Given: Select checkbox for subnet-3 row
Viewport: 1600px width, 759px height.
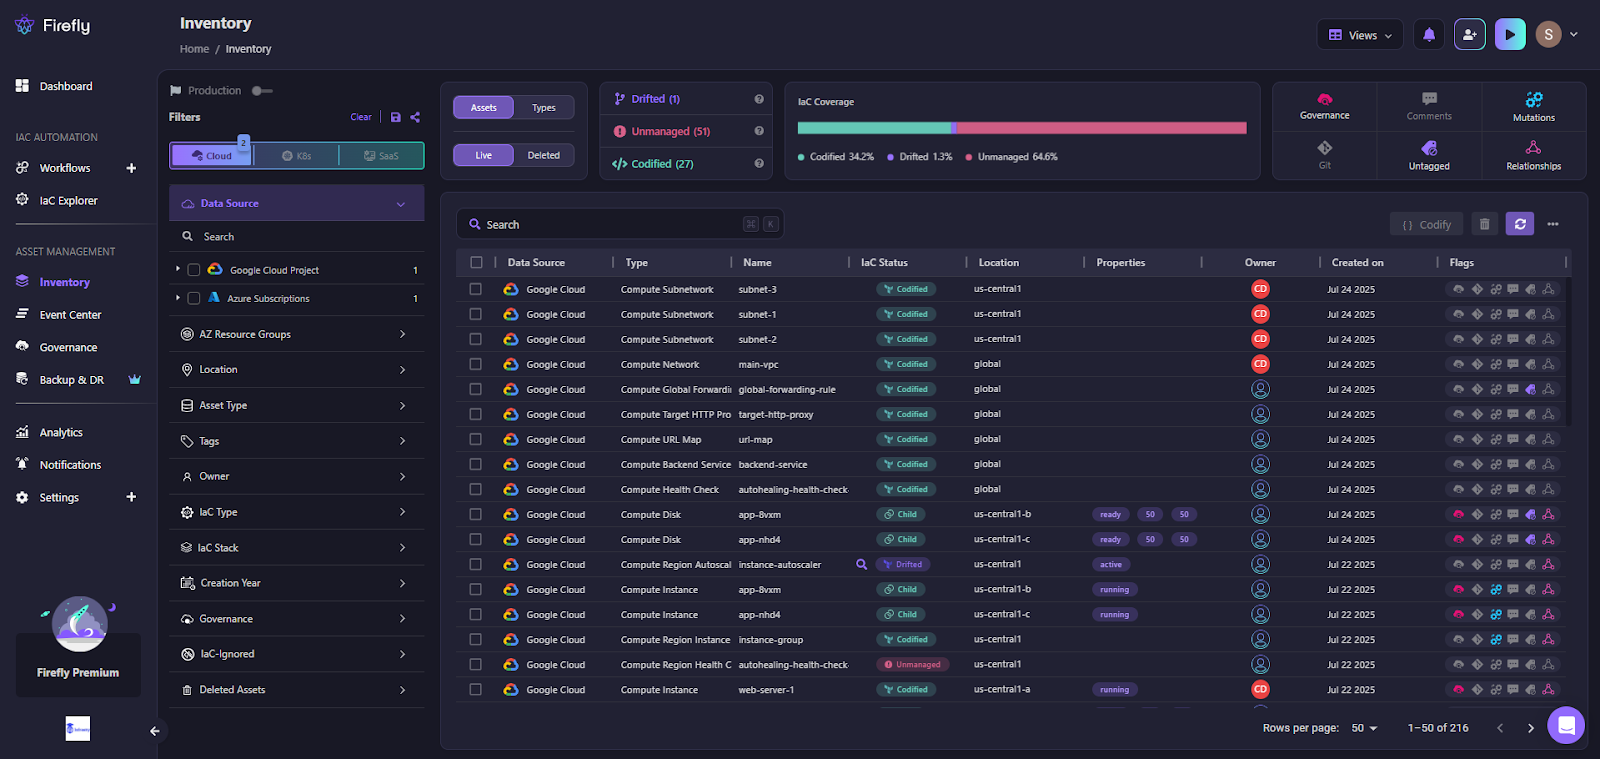Looking at the screenshot, I should pyautogui.click(x=476, y=289).
